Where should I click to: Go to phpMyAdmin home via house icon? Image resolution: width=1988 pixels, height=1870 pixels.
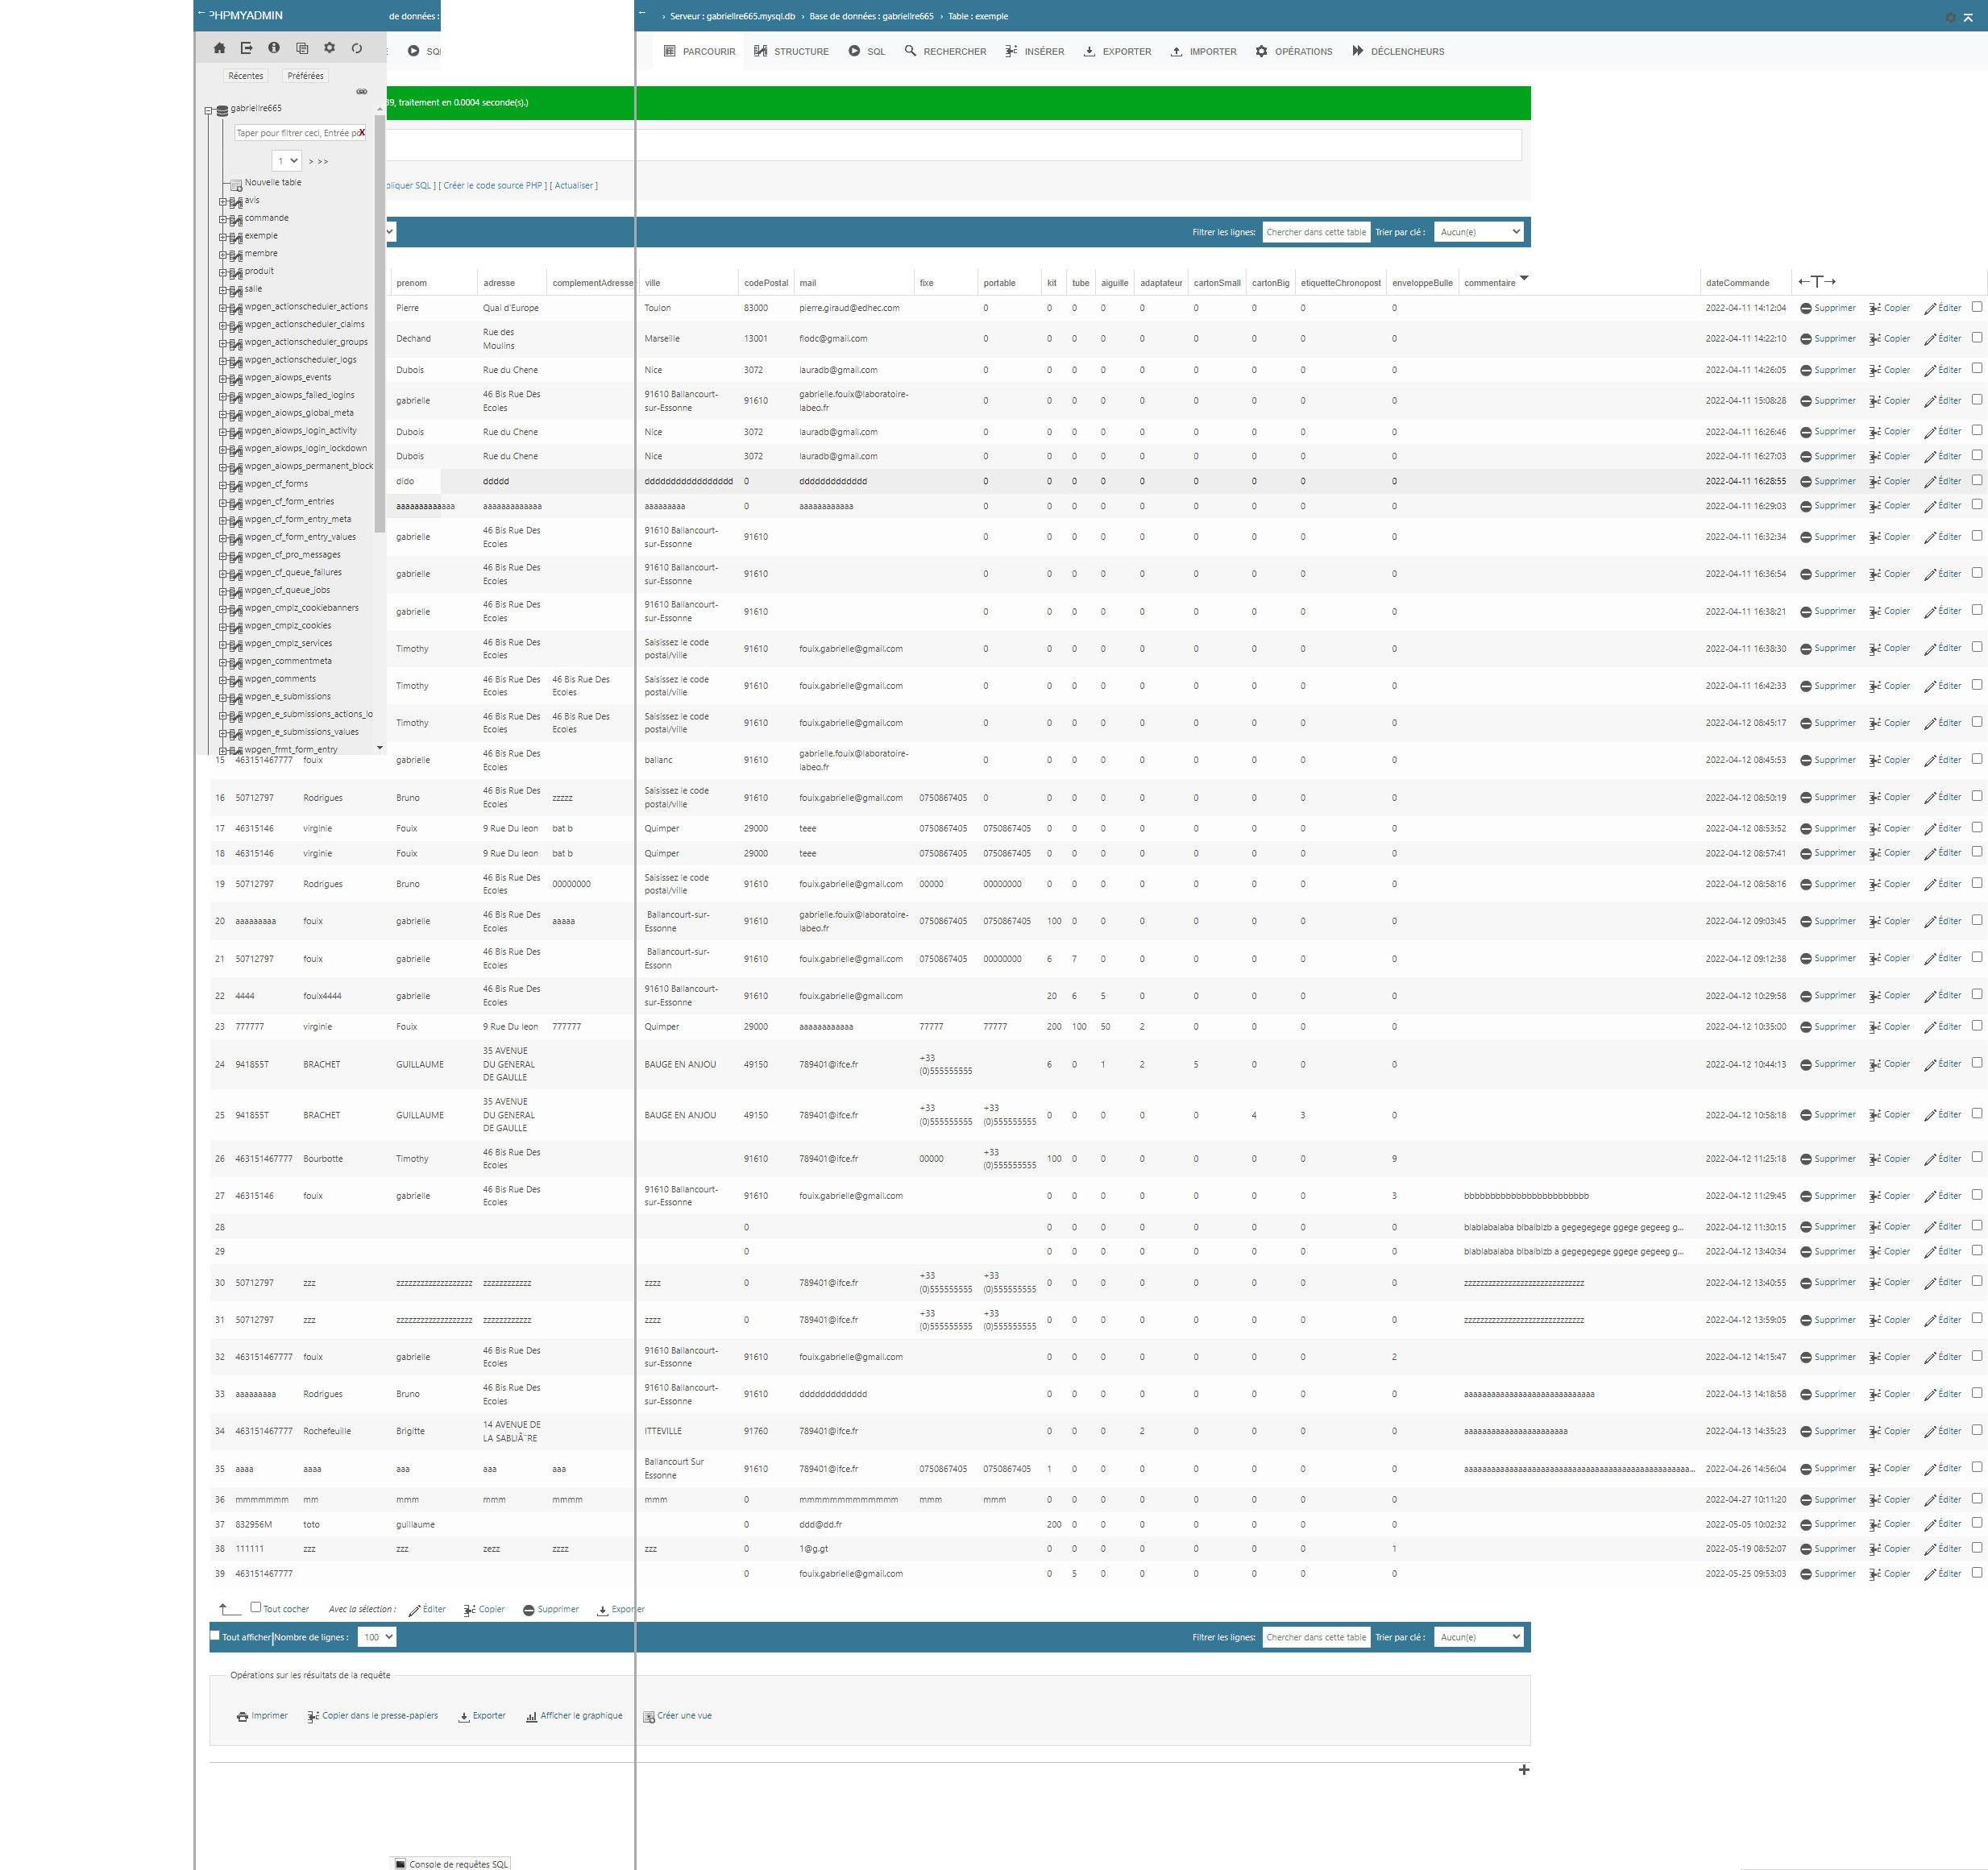(220, 48)
